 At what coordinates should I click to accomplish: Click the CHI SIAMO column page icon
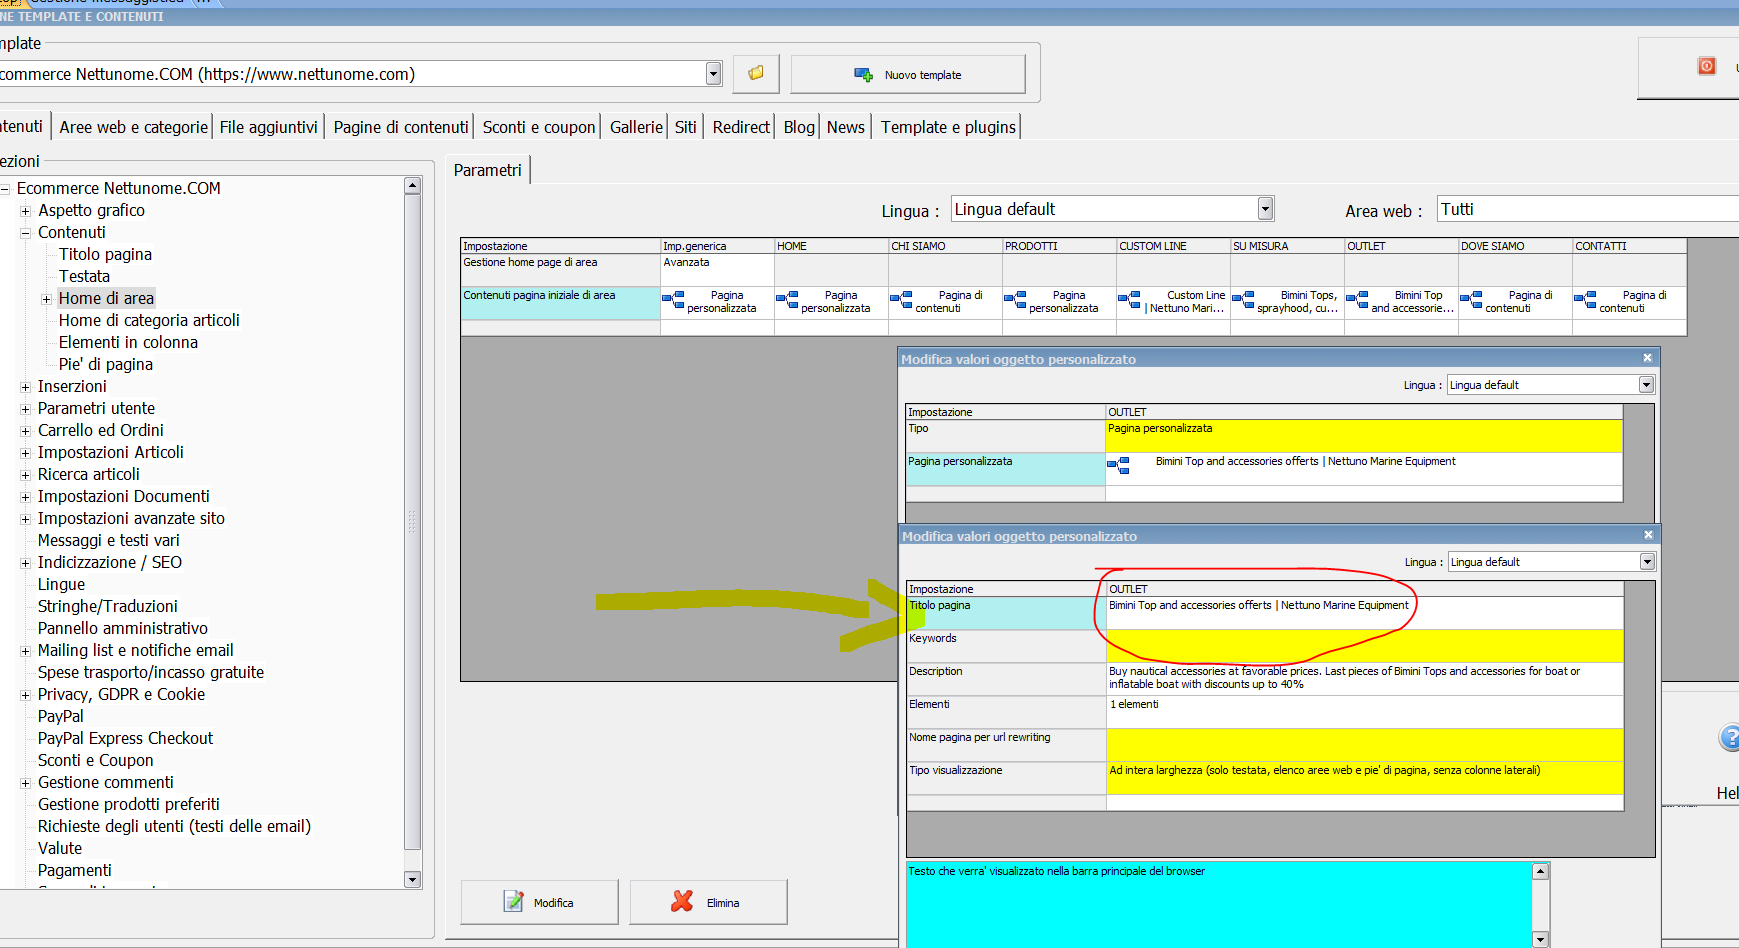(x=901, y=300)
